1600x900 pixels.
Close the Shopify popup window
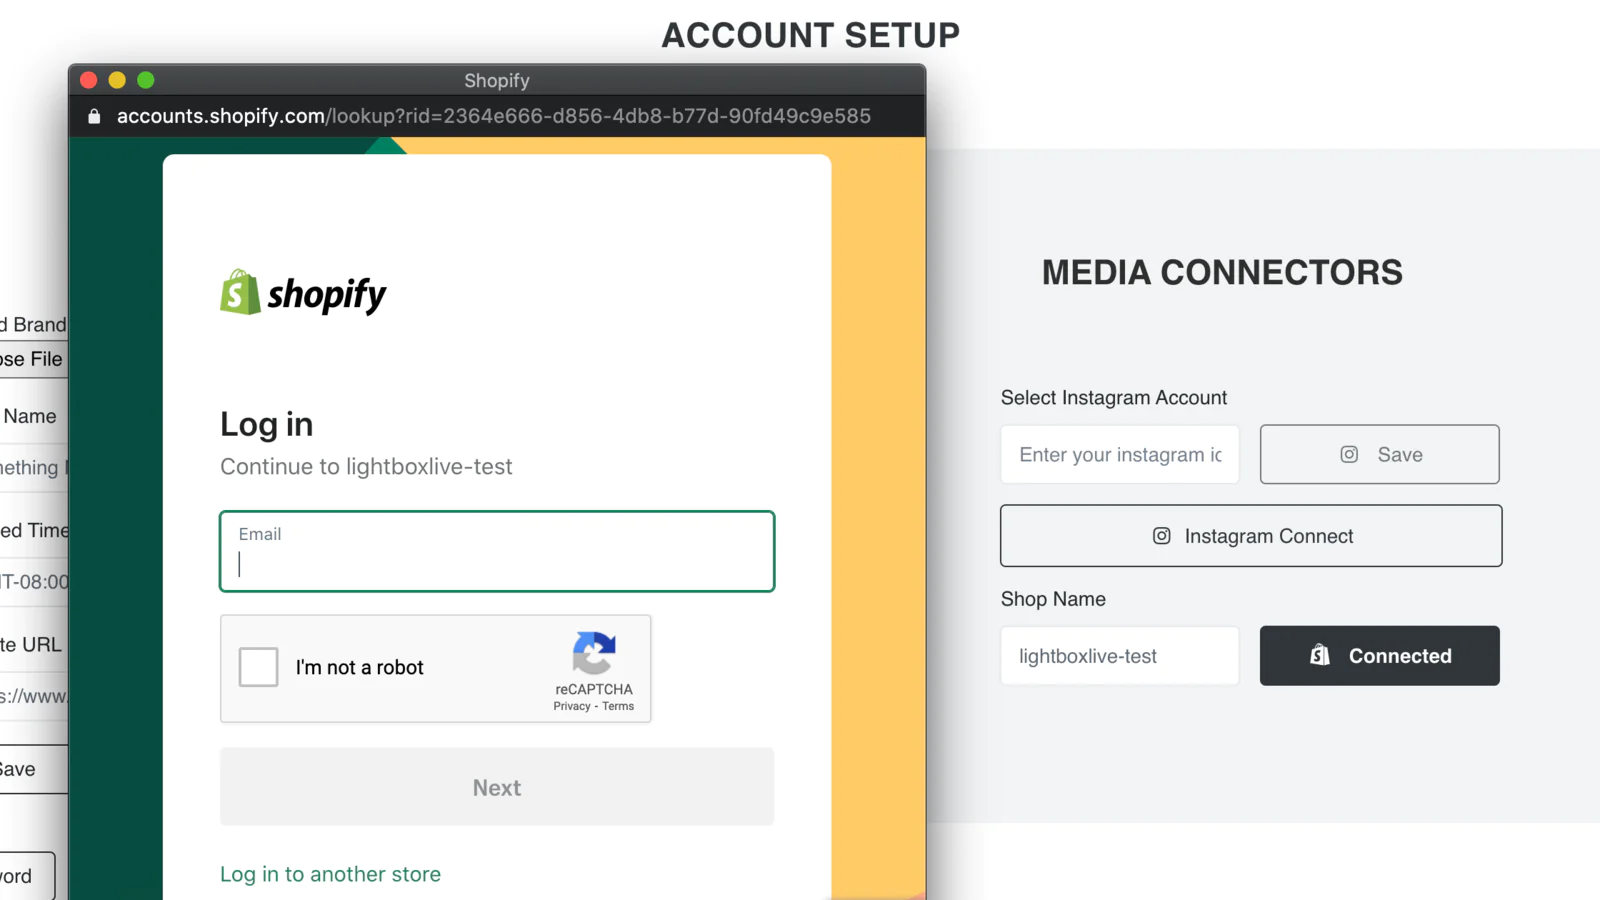coord(88,80)
